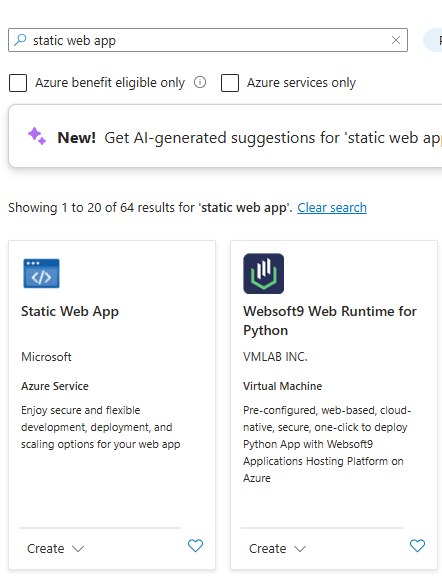Open Websoft9 Web Runtime for Python title
Screen dimensions: 442x578
(x=330, y=321)
